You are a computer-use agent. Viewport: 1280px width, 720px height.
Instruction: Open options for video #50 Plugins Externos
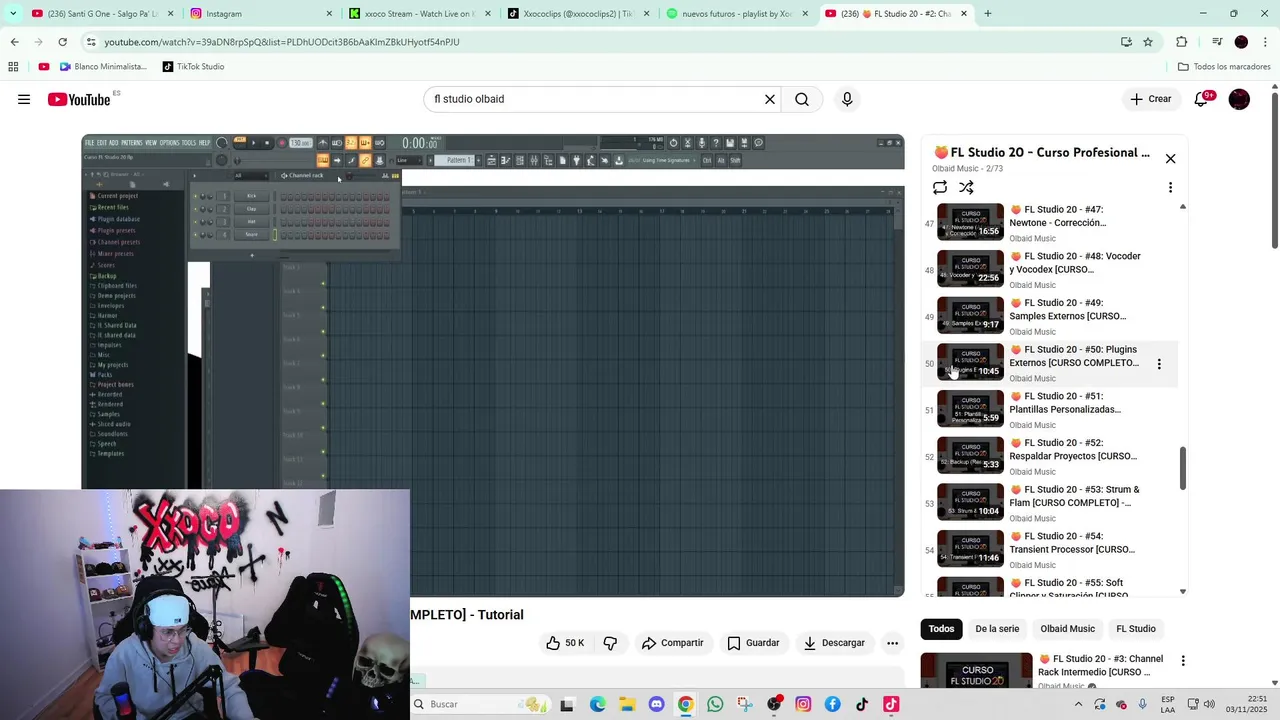coord(1159,364)
